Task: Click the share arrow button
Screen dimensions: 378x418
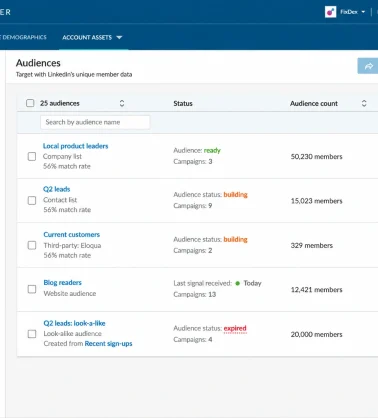Action: (x=368, y=66)
